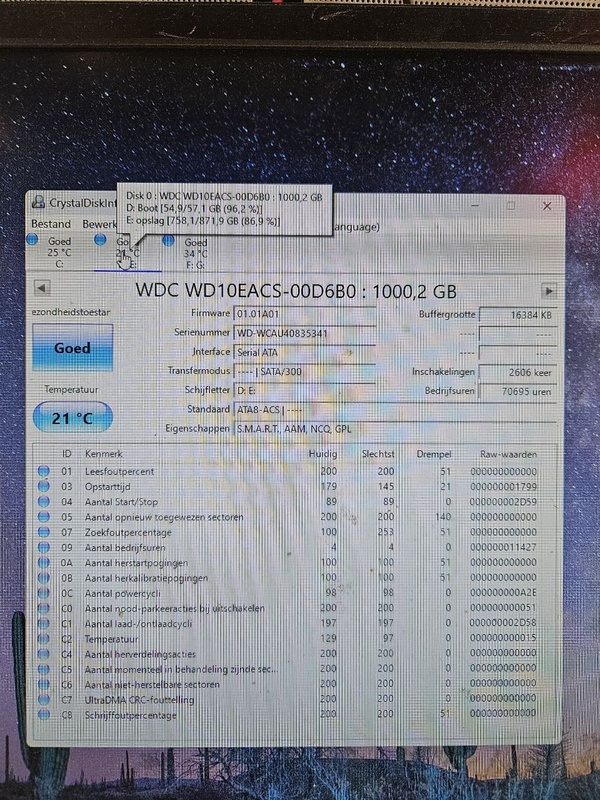Click the Firmware field 01.01A01

pyautogui.click(x=304, y=314)
